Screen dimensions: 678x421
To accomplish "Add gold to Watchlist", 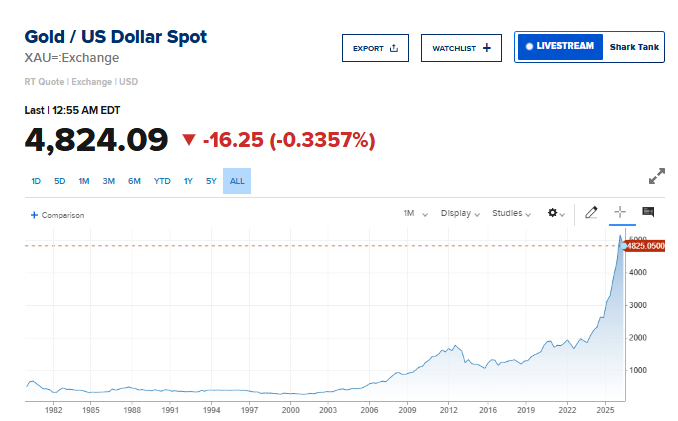I will pos(461,48).
